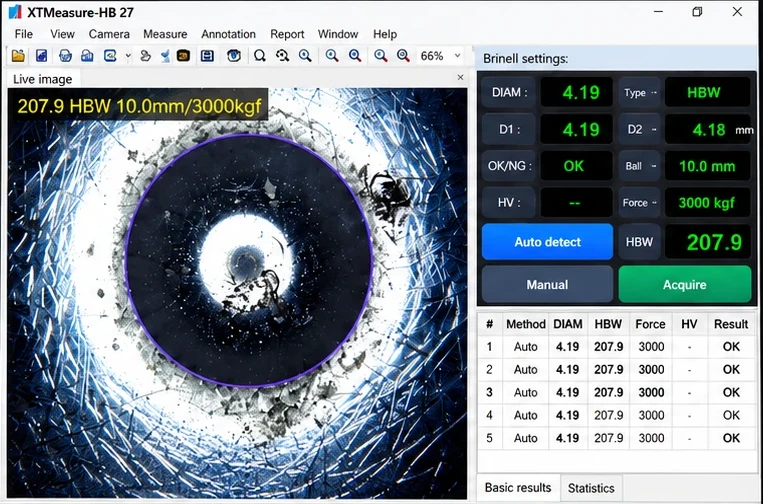This screenshot has width=763, height=504.
Task: Click the OK/NG status field showing OK
Action: coord(577,166)
